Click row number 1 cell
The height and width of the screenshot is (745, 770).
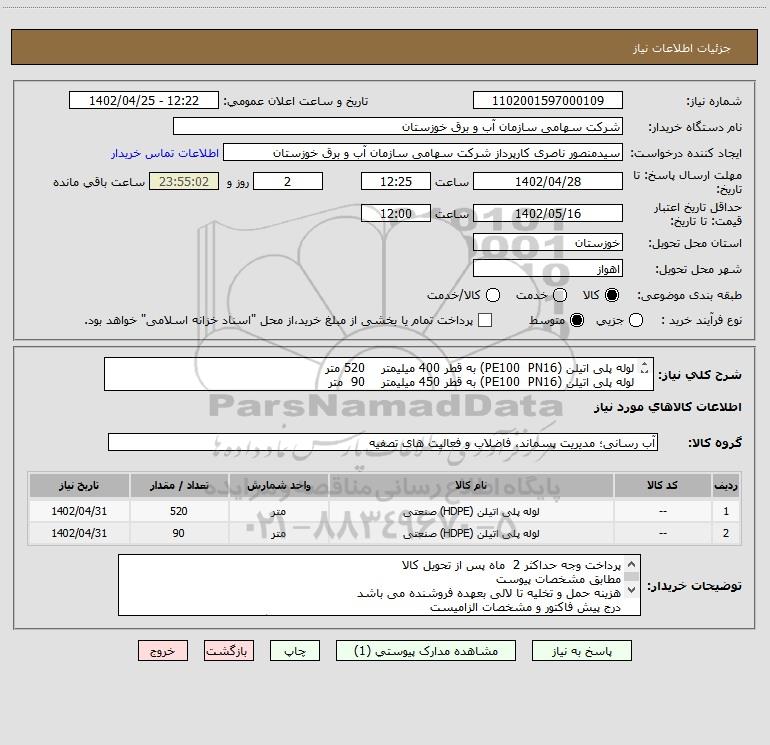pyautogui.click(x=726, y=511)
